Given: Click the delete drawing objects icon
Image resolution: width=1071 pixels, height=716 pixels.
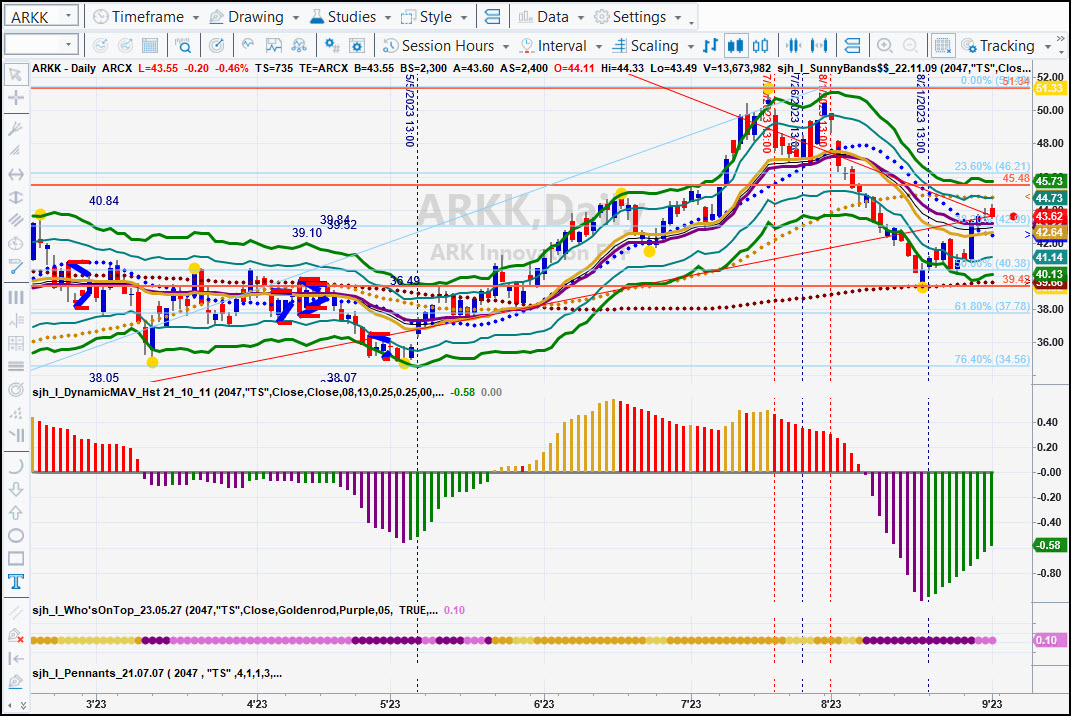Looking at the screenshot, I should click(15, 636).
